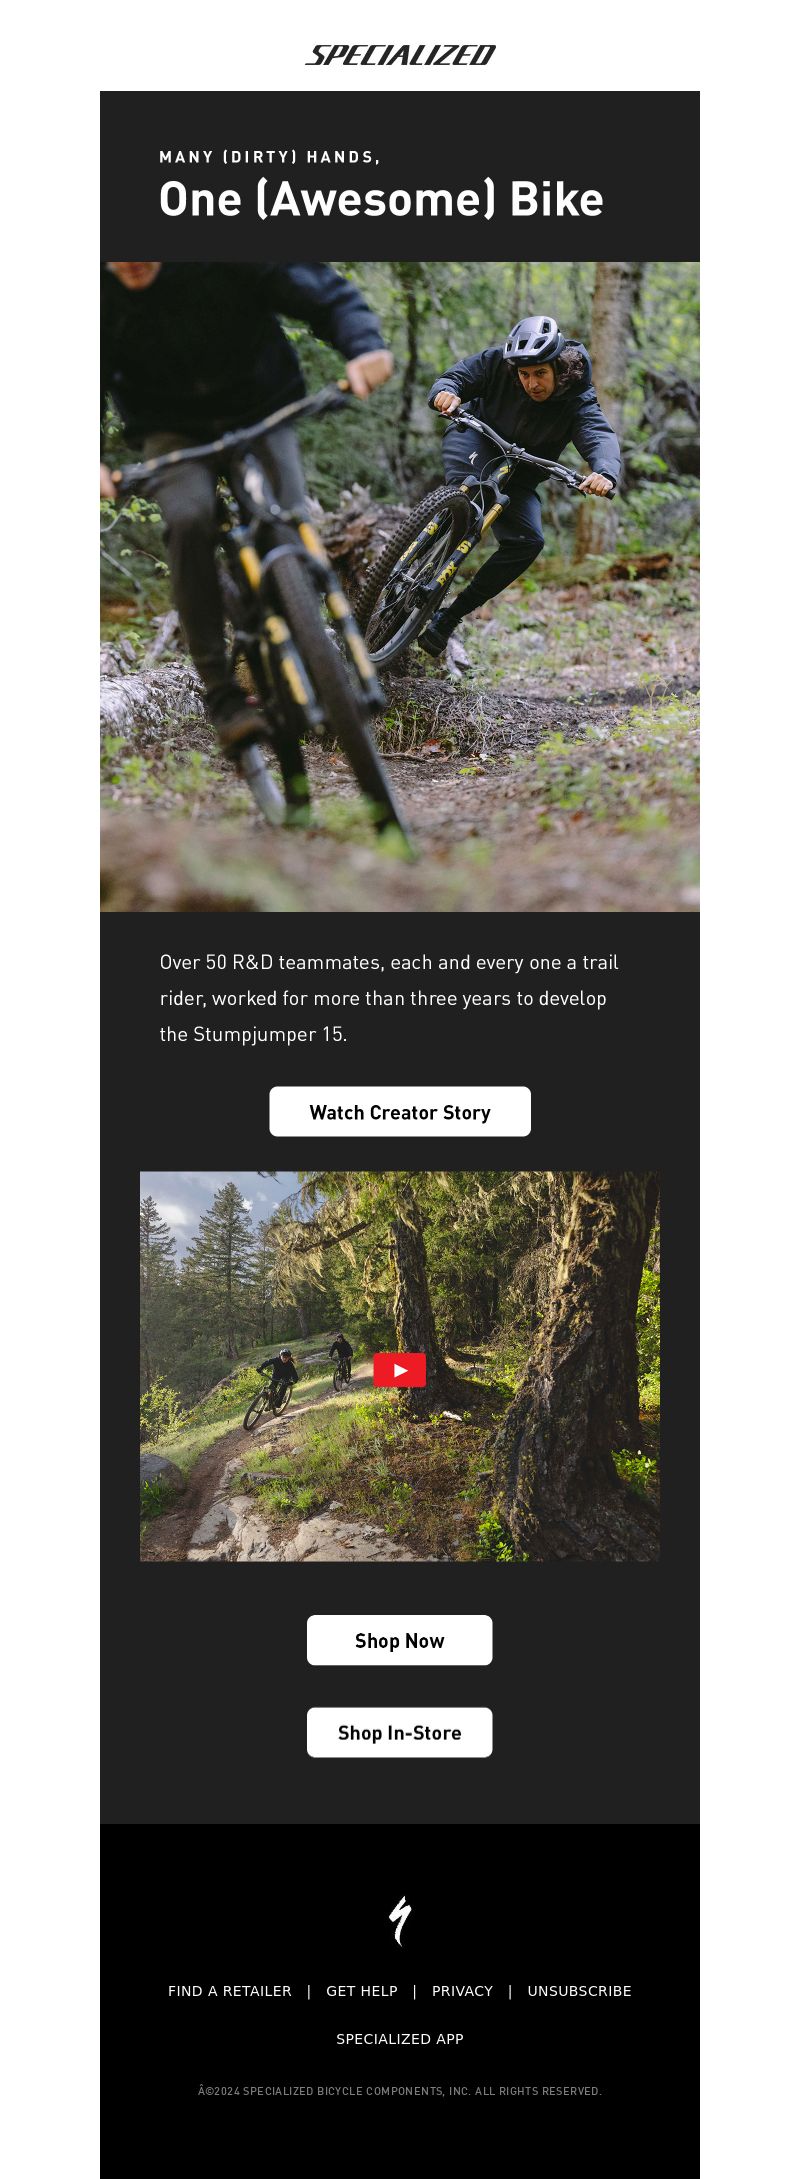Click the Get Help footer link
Image resolution: width=800 pixels, height=2179 pixels.
(x=362, y=1991)
